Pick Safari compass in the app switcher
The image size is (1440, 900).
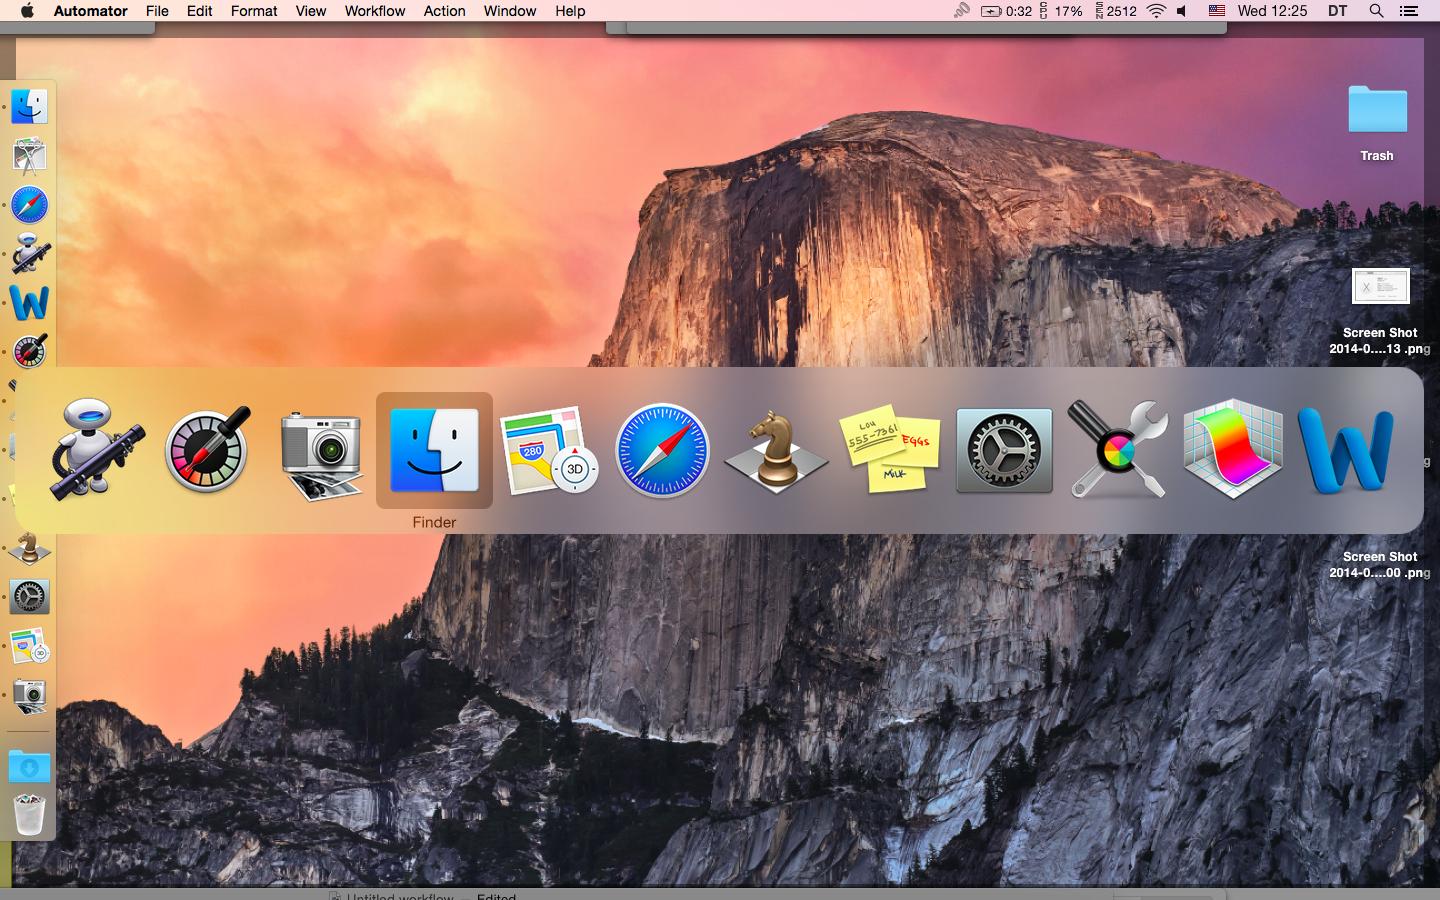[662, 450]
